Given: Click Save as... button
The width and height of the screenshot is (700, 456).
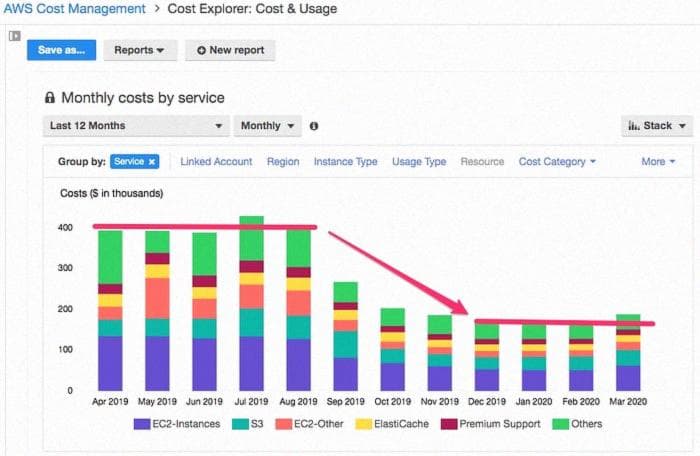Looking at the screenshot, I should (x=62, y=50).
